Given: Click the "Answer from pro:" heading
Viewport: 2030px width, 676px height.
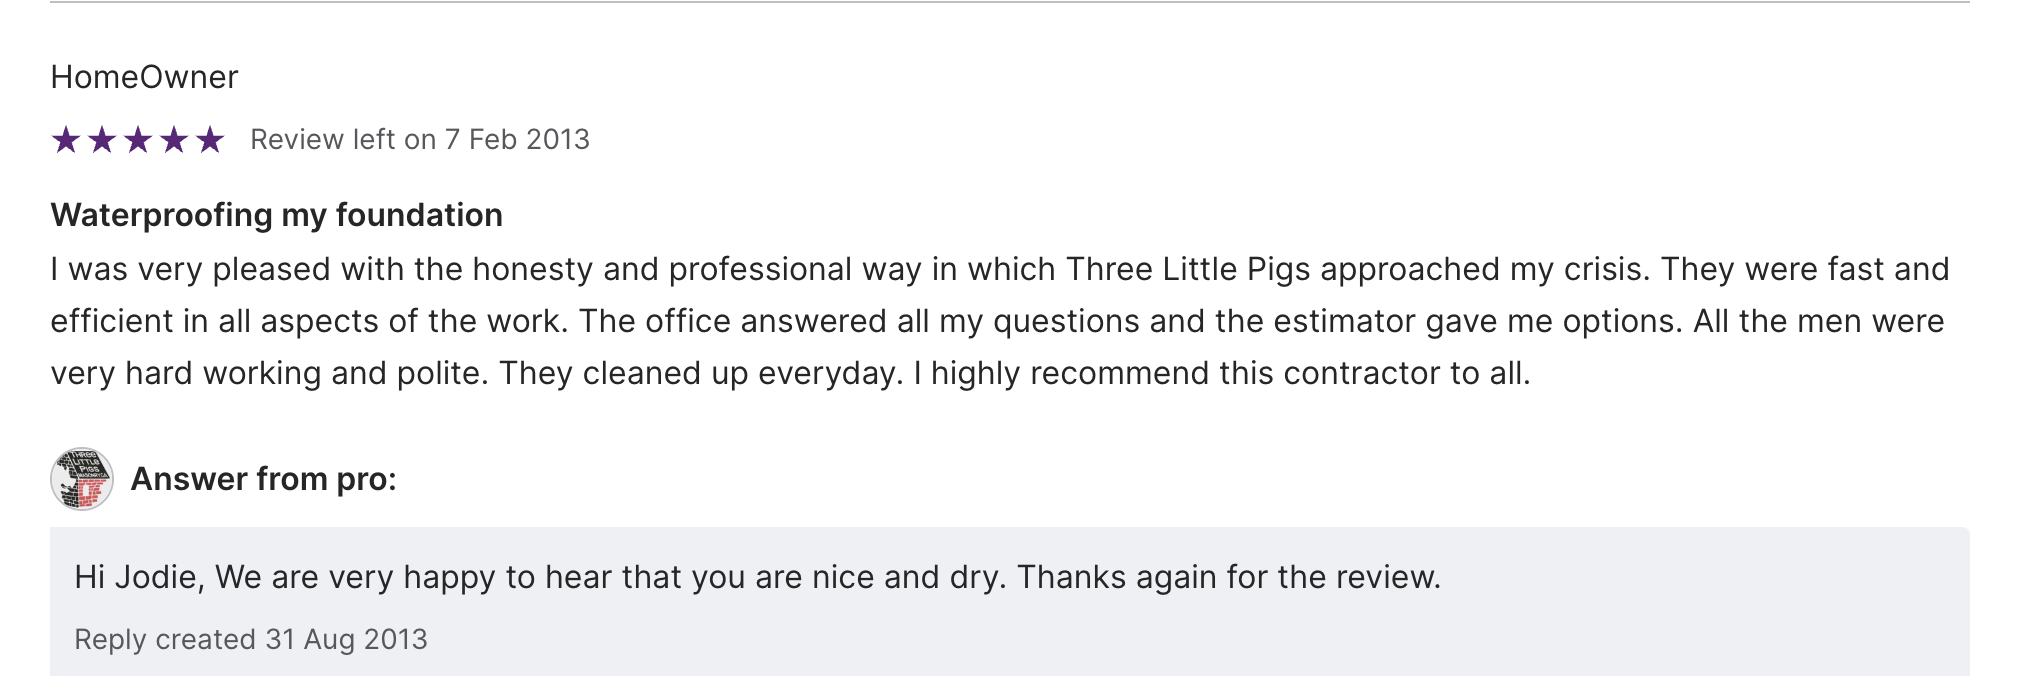Looking at the screenshot, I should click(264, 479).
